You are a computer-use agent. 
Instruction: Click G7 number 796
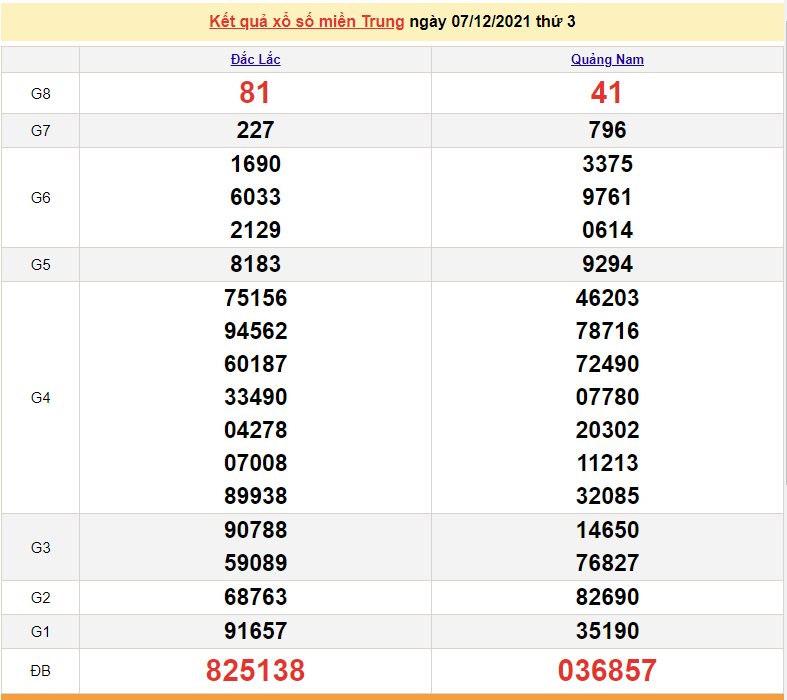tap(607, 130)
